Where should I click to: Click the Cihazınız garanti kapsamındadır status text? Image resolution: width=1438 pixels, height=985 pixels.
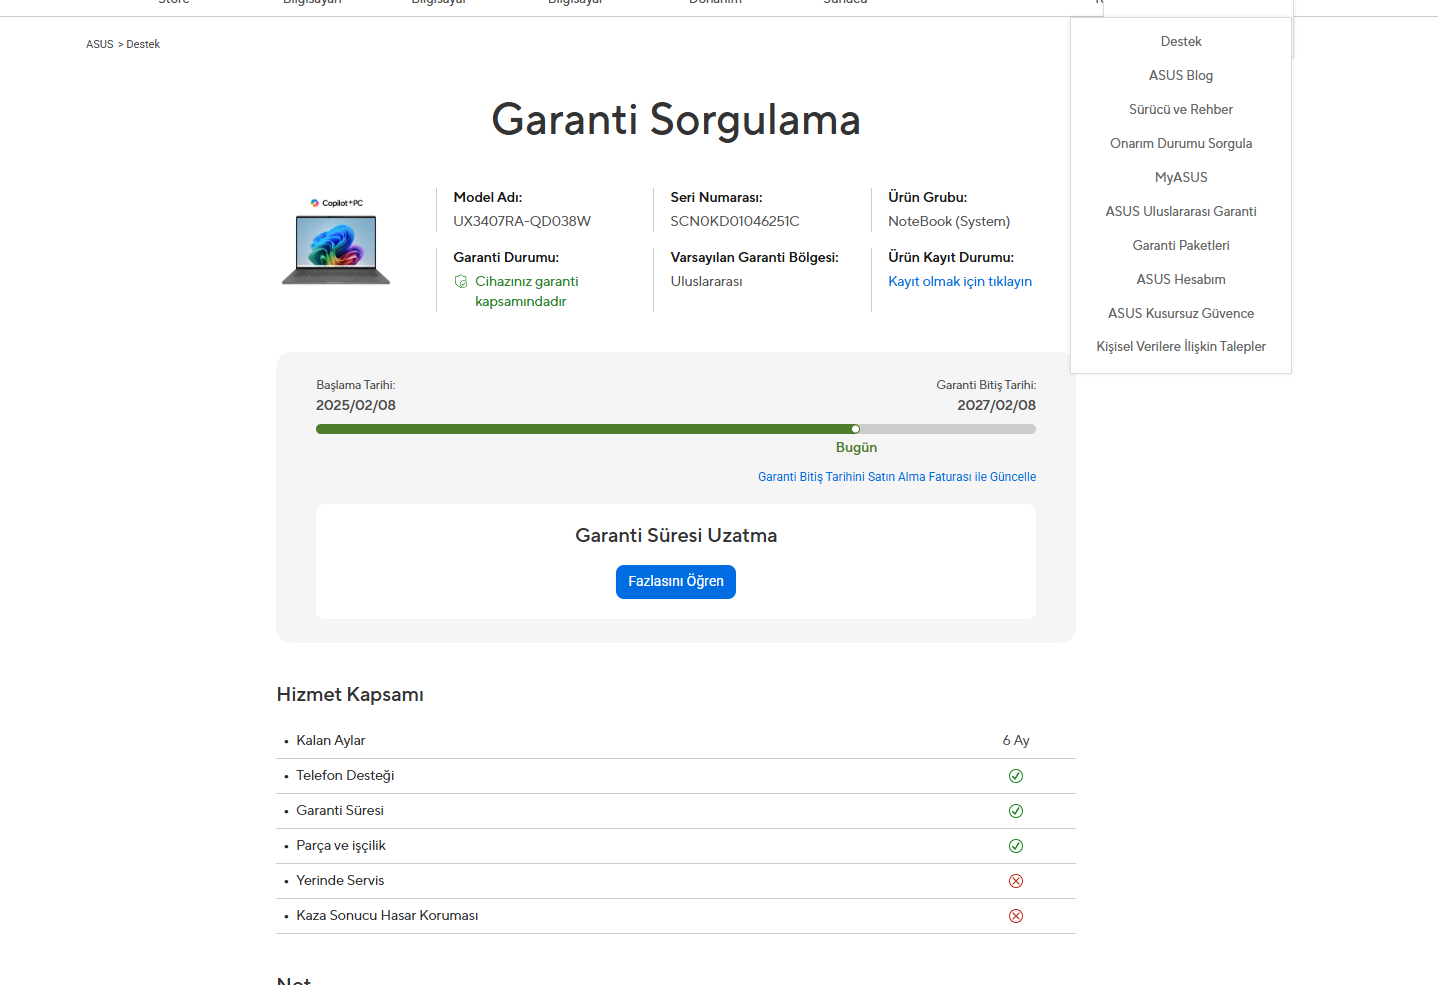[x=527, y=292]
